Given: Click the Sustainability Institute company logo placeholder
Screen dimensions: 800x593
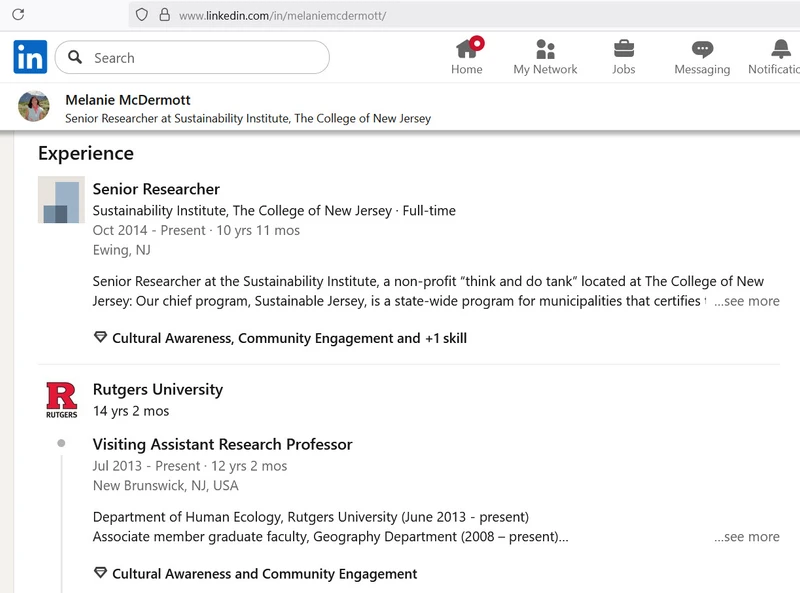Looking at the screenshot, I should 61,200.
